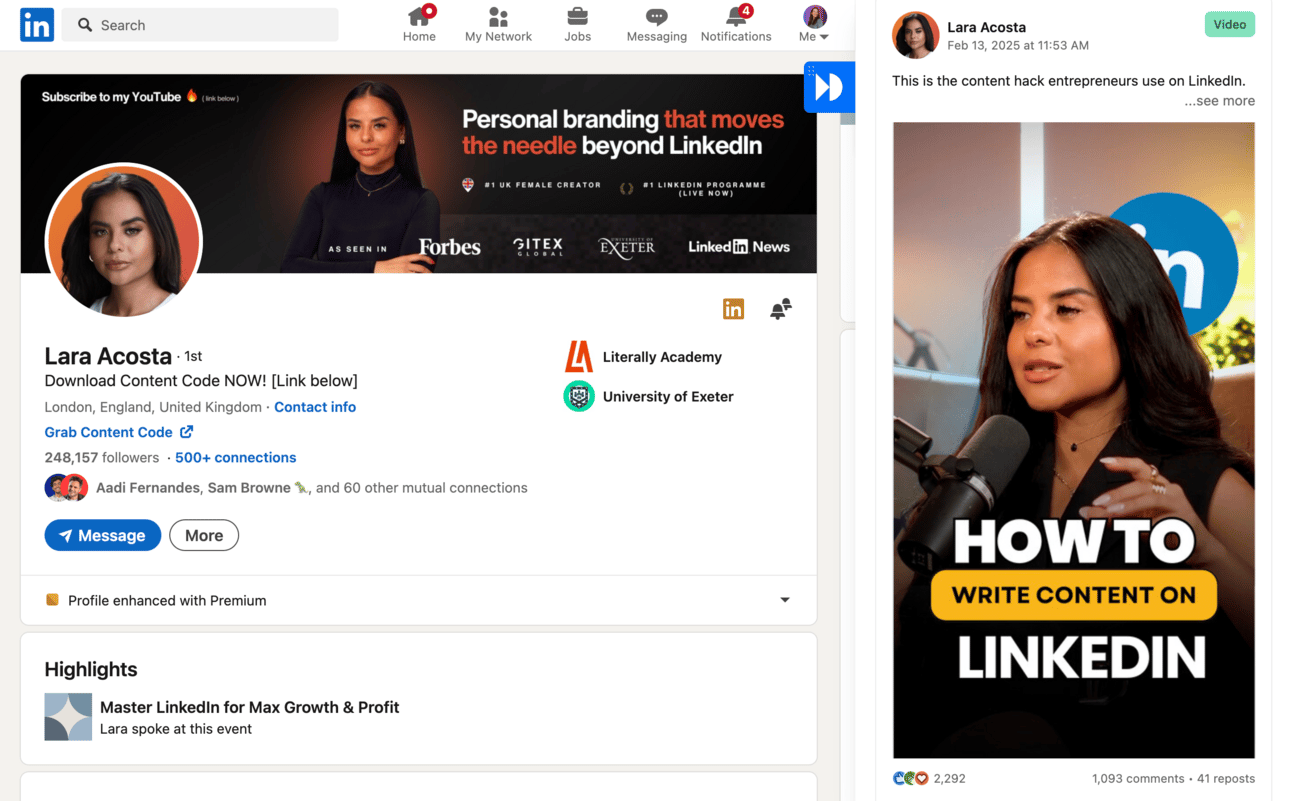Open the Messaging tab
Screen dimensions: 1292x801
[656, 24]
